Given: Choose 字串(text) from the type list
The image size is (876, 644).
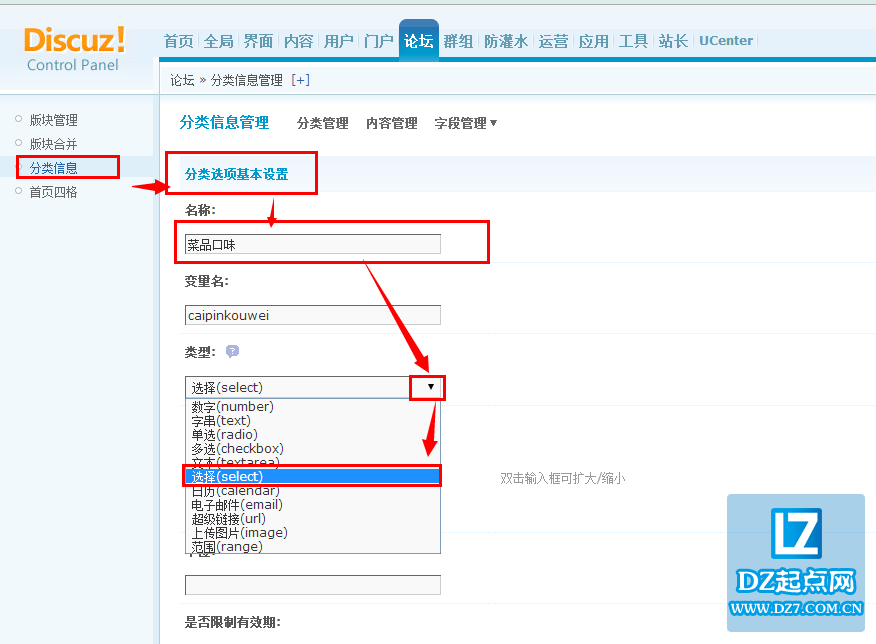Looking at the screenshot, I should pyautogui.click(x=312, y=421).
